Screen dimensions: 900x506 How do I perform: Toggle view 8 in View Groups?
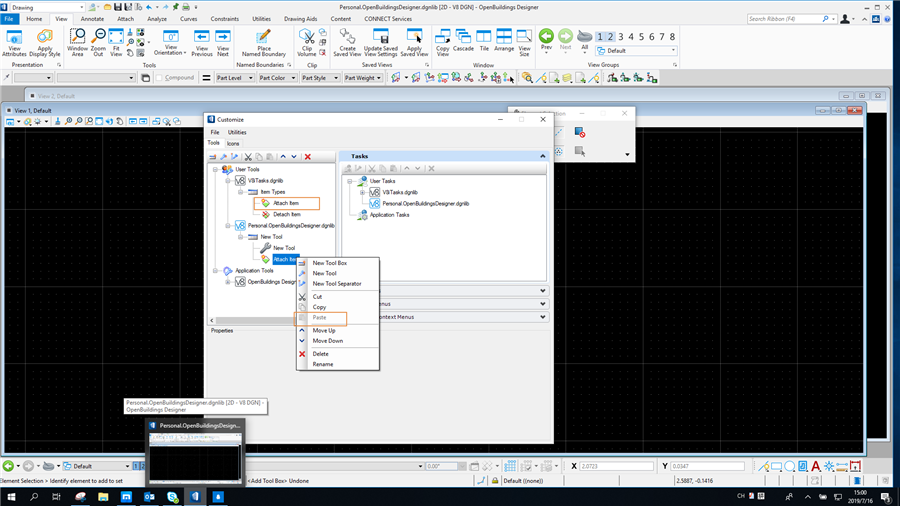(672, 37)
